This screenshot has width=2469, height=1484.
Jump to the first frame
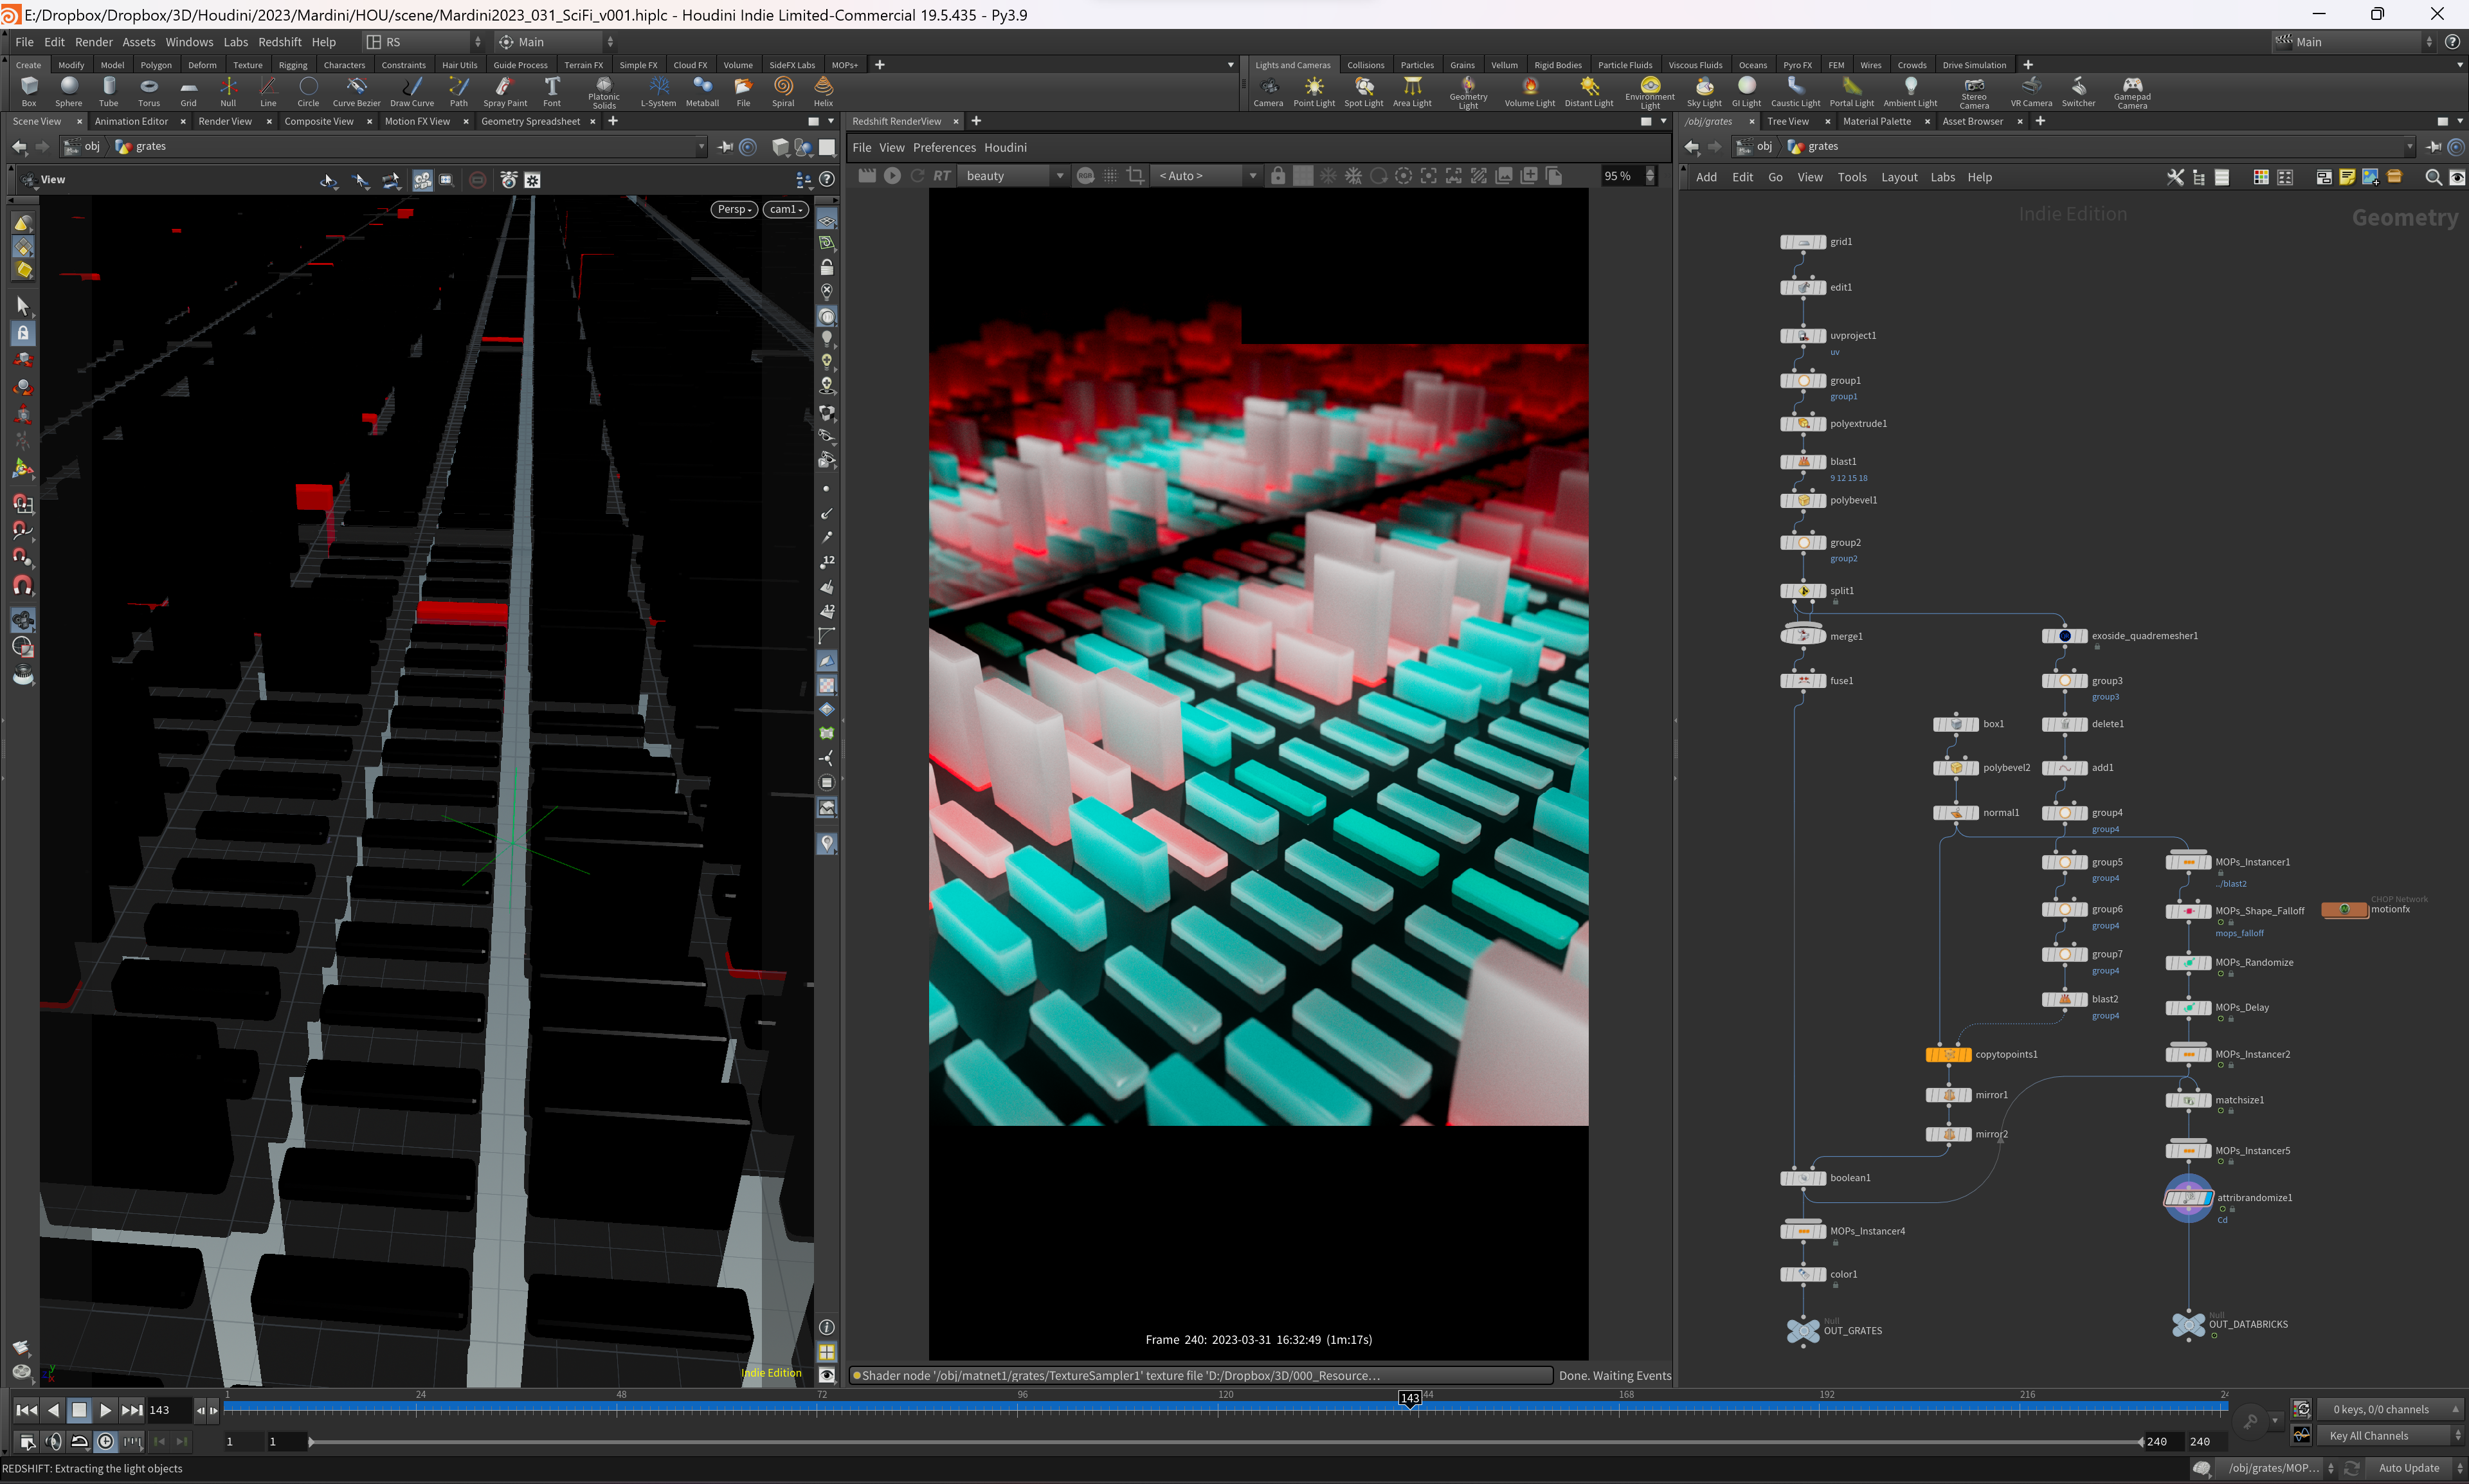(27, 1410)
